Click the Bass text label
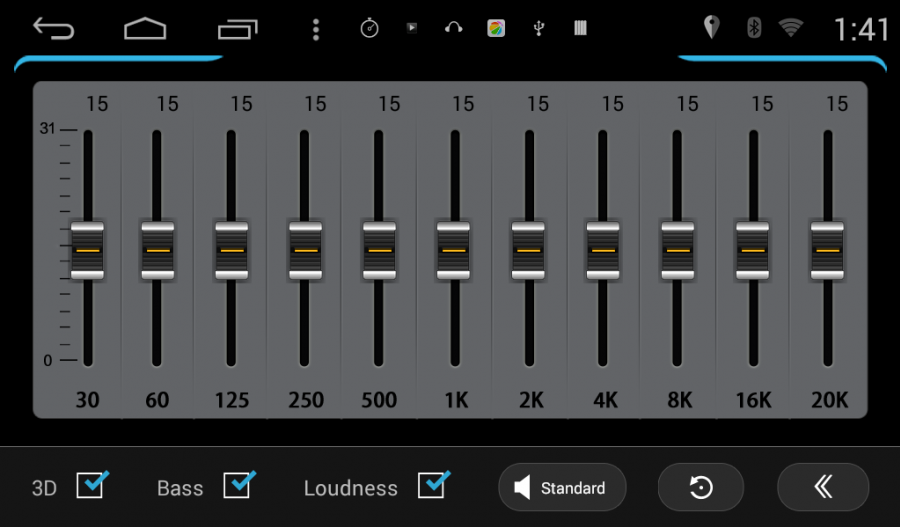This screenshot has height=527, width=900. click(x=180, y=488)
